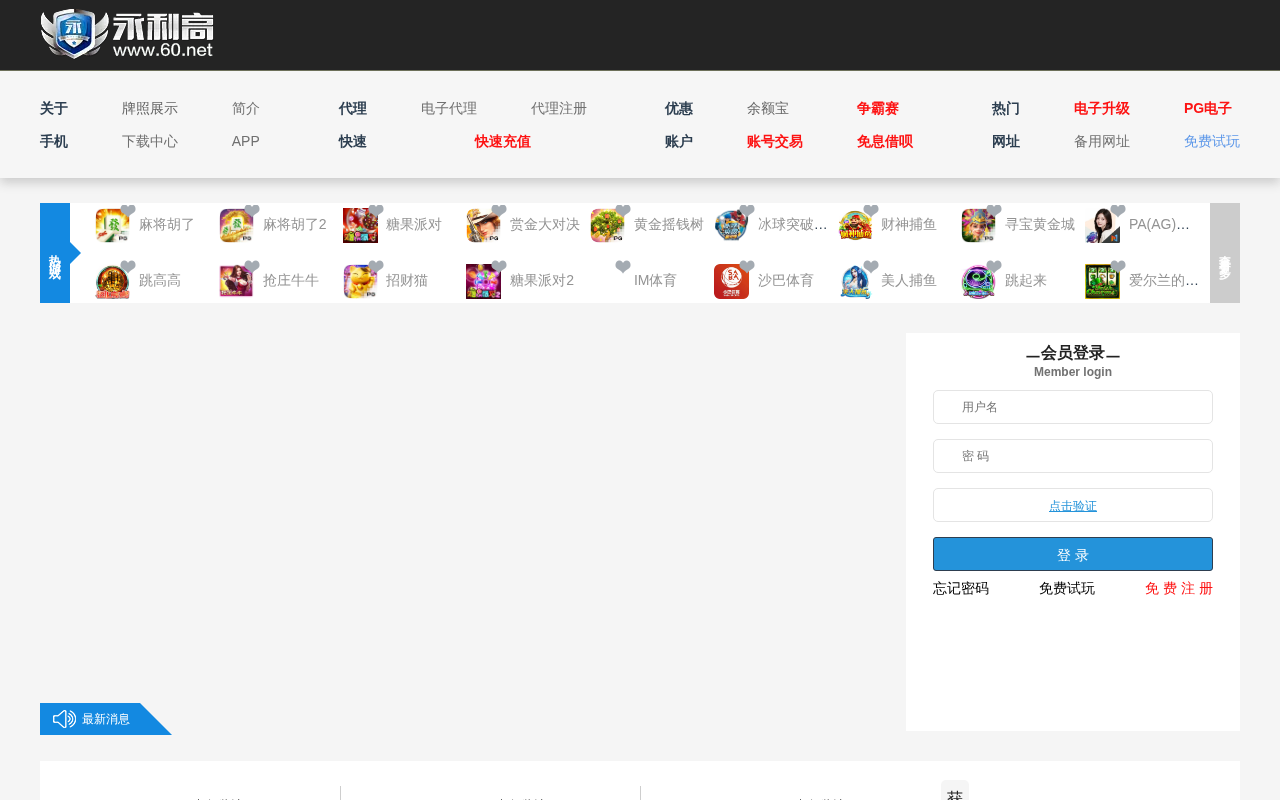1280x800 pixels.
Task: Favorite 财神捕鱼 with its heart
Action: tap(871, 212)
